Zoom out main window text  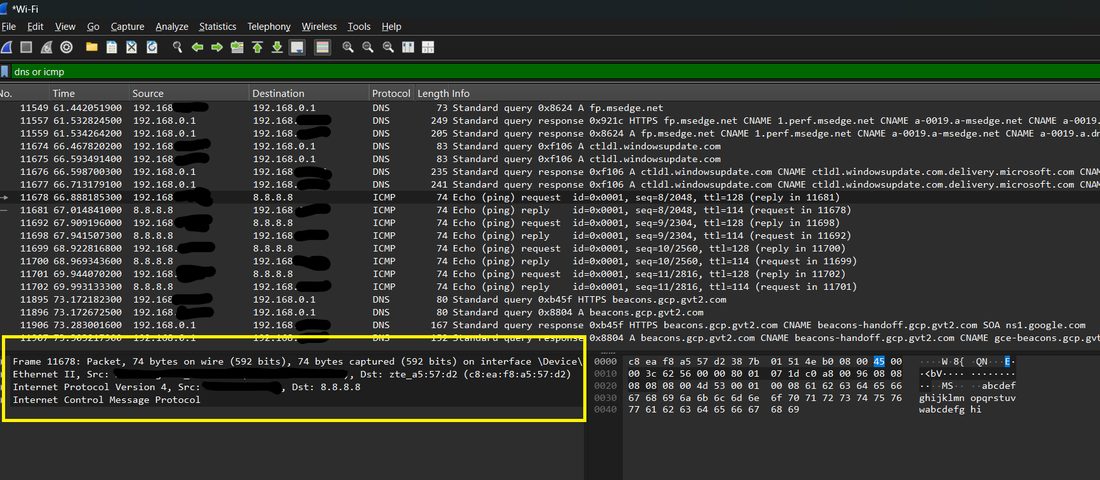(x=368, y=48)
